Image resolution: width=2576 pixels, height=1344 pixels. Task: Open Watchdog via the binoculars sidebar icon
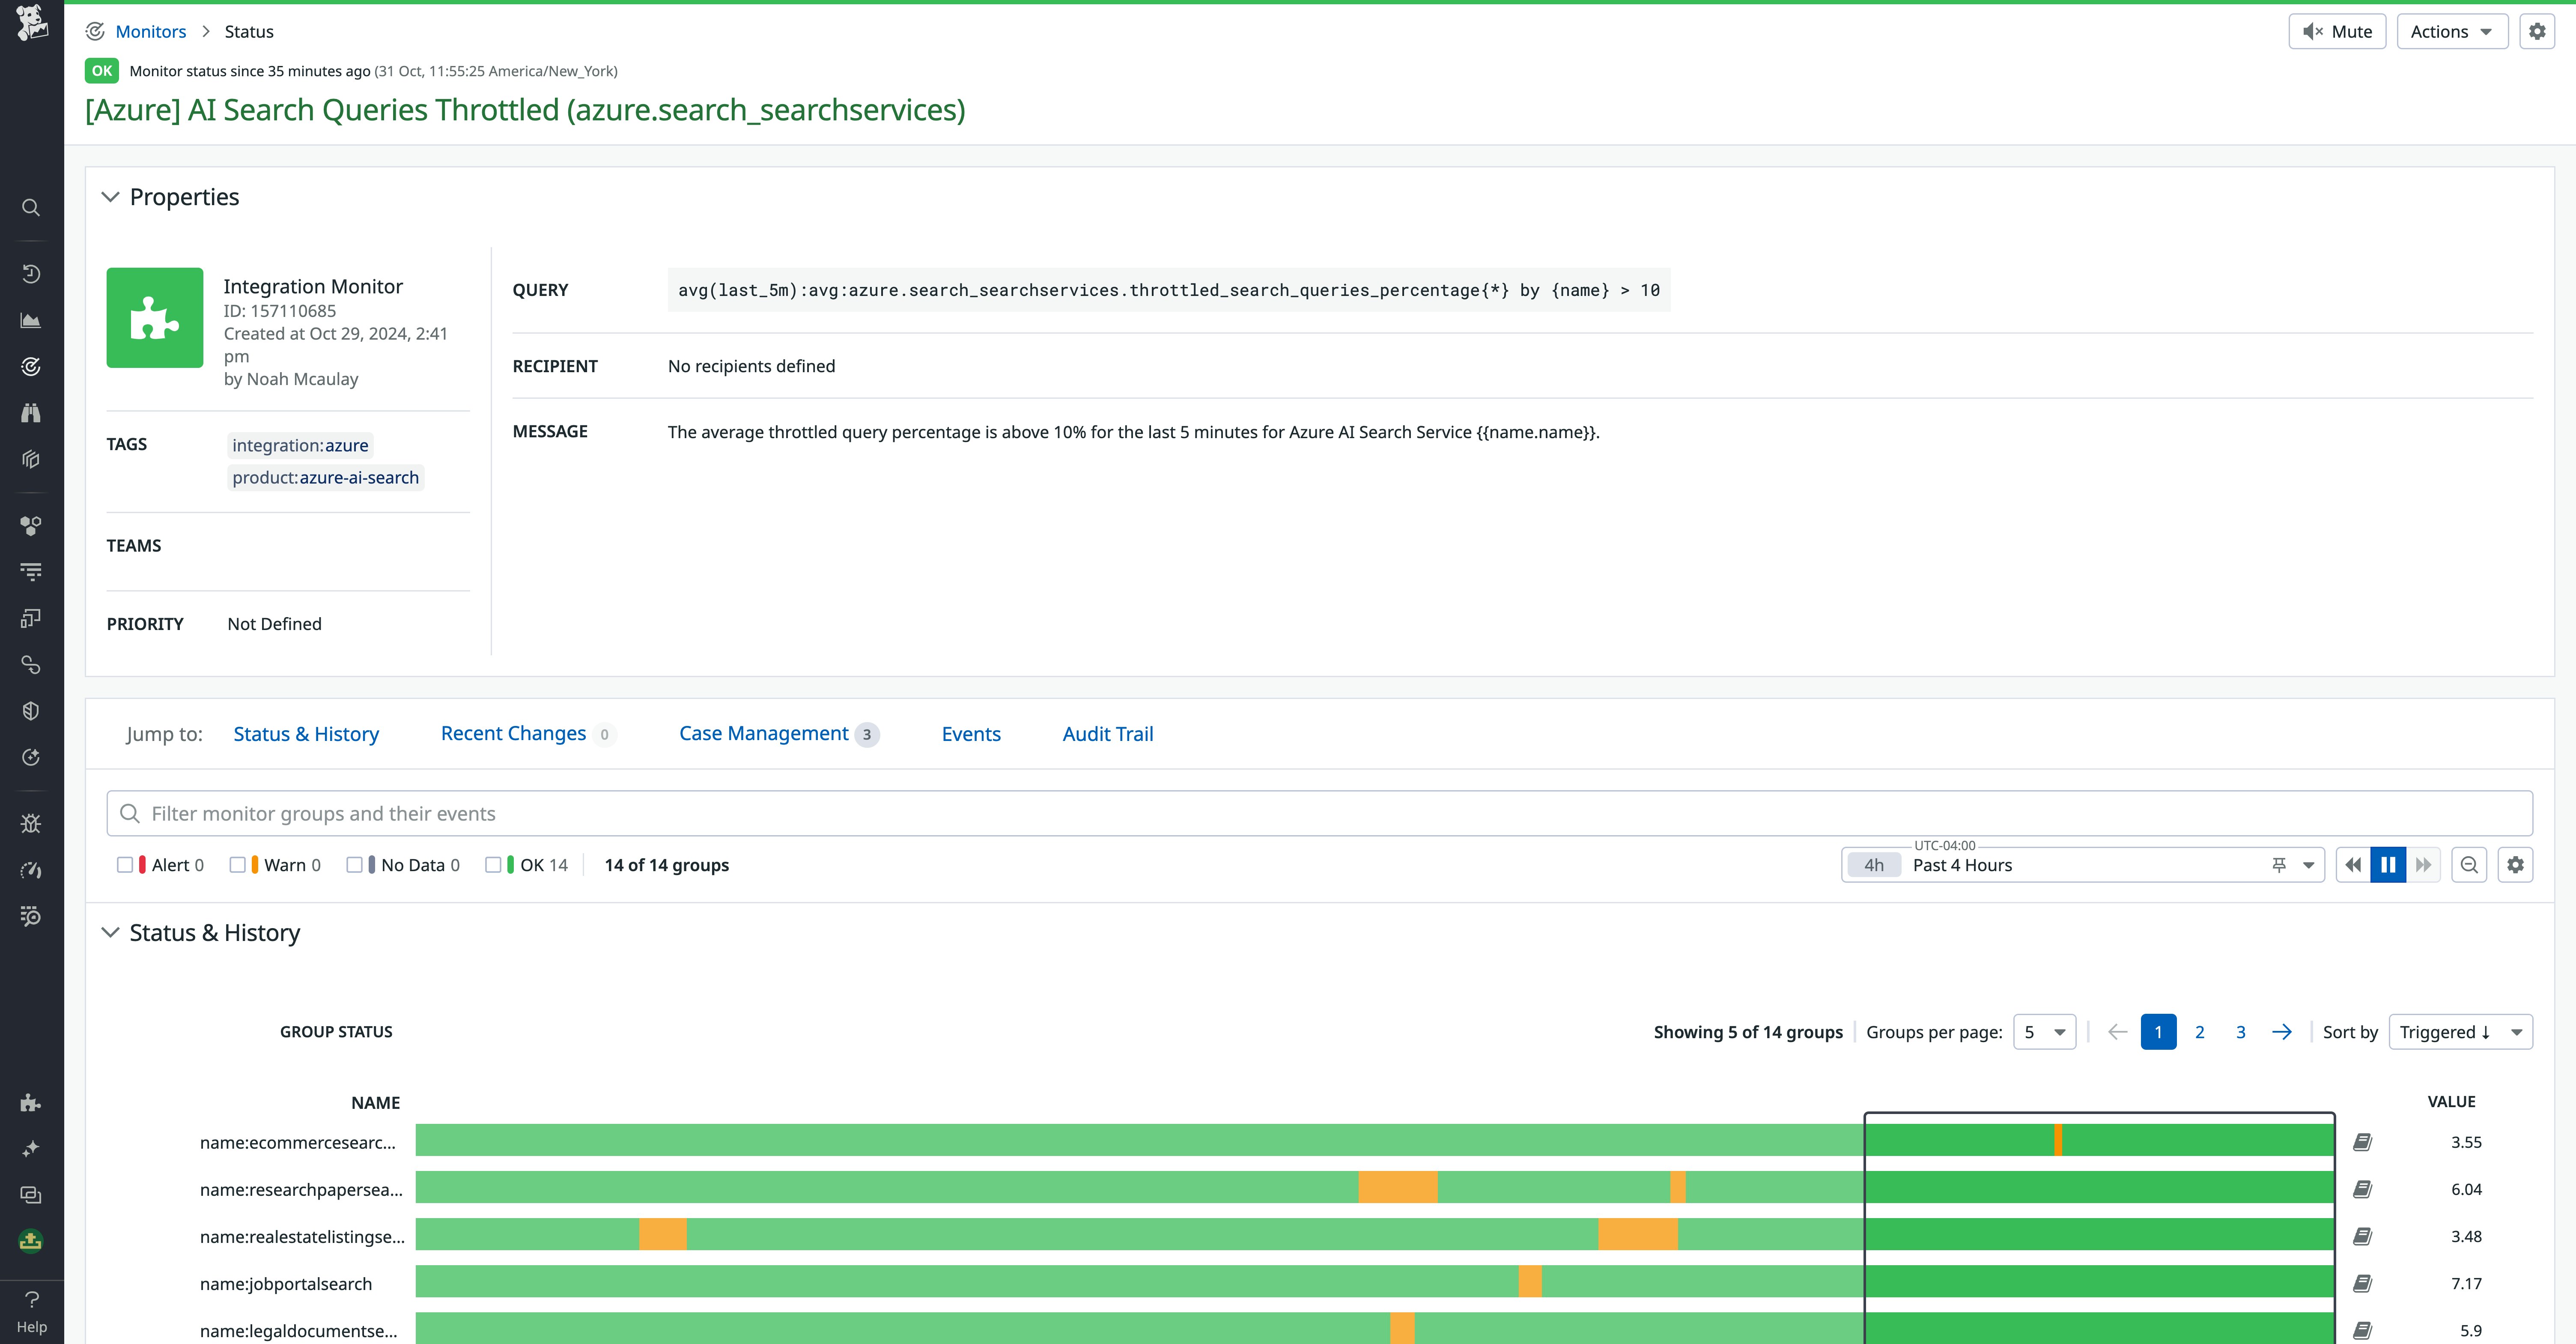coord(31,412)
